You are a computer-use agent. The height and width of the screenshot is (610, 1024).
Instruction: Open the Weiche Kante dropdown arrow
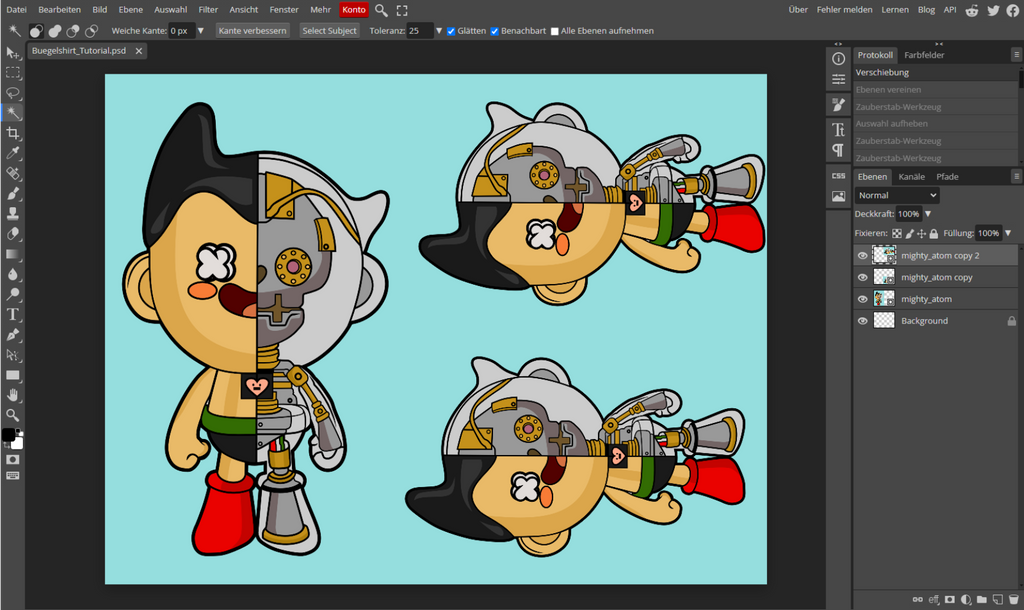click(200, 31)
